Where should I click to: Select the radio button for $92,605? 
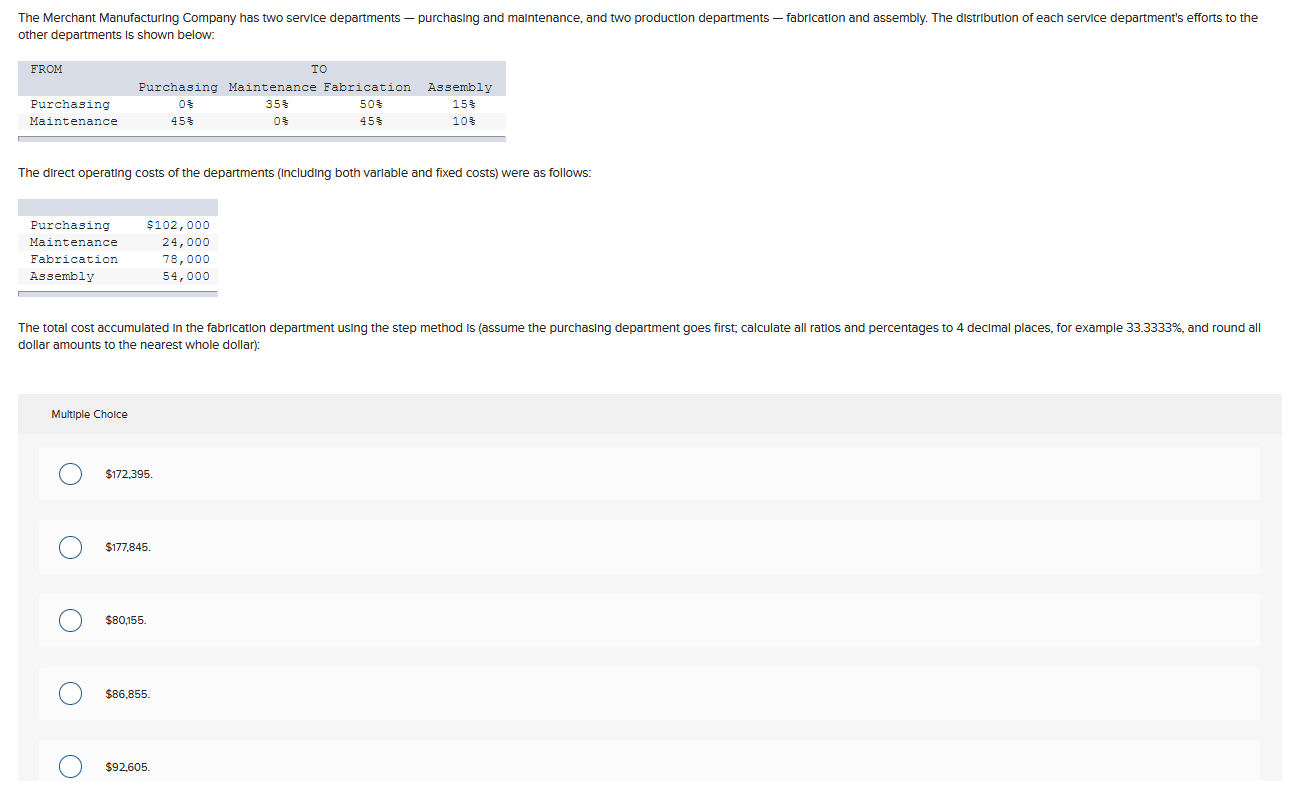[x=70, y=766]
